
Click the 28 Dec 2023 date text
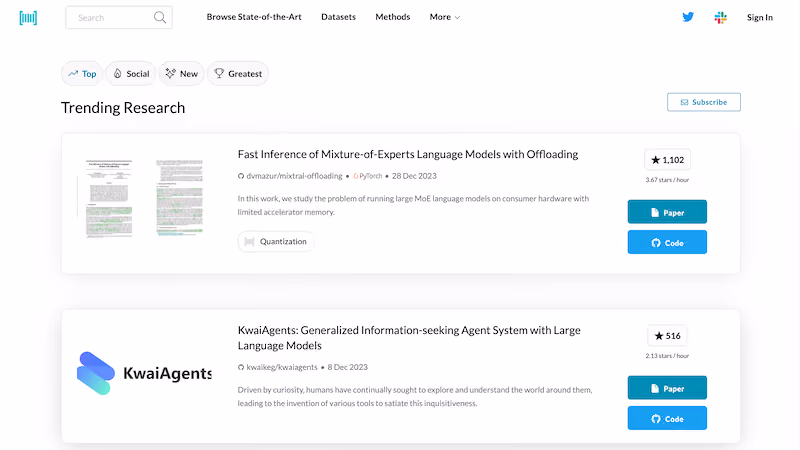pyautogui.click(x=414, y=176)
